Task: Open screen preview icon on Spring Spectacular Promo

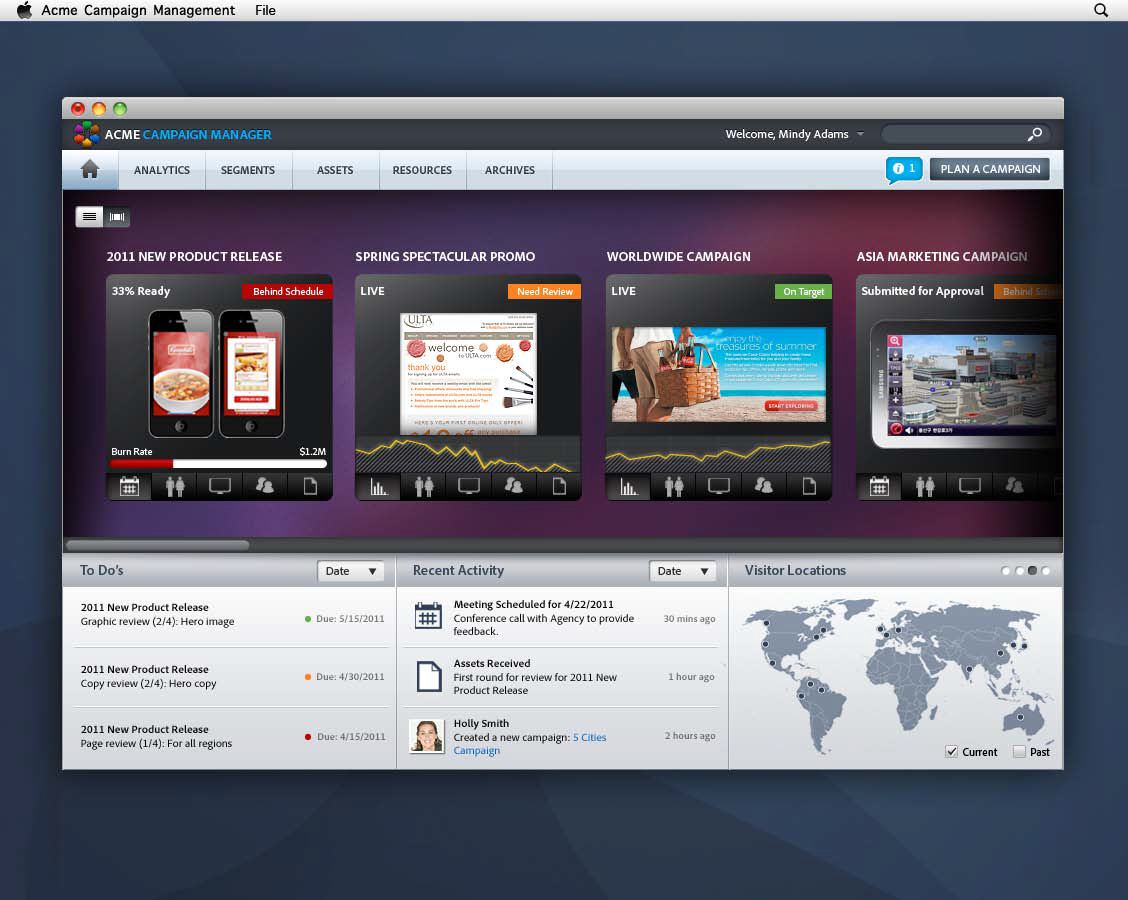Action: 469,487
